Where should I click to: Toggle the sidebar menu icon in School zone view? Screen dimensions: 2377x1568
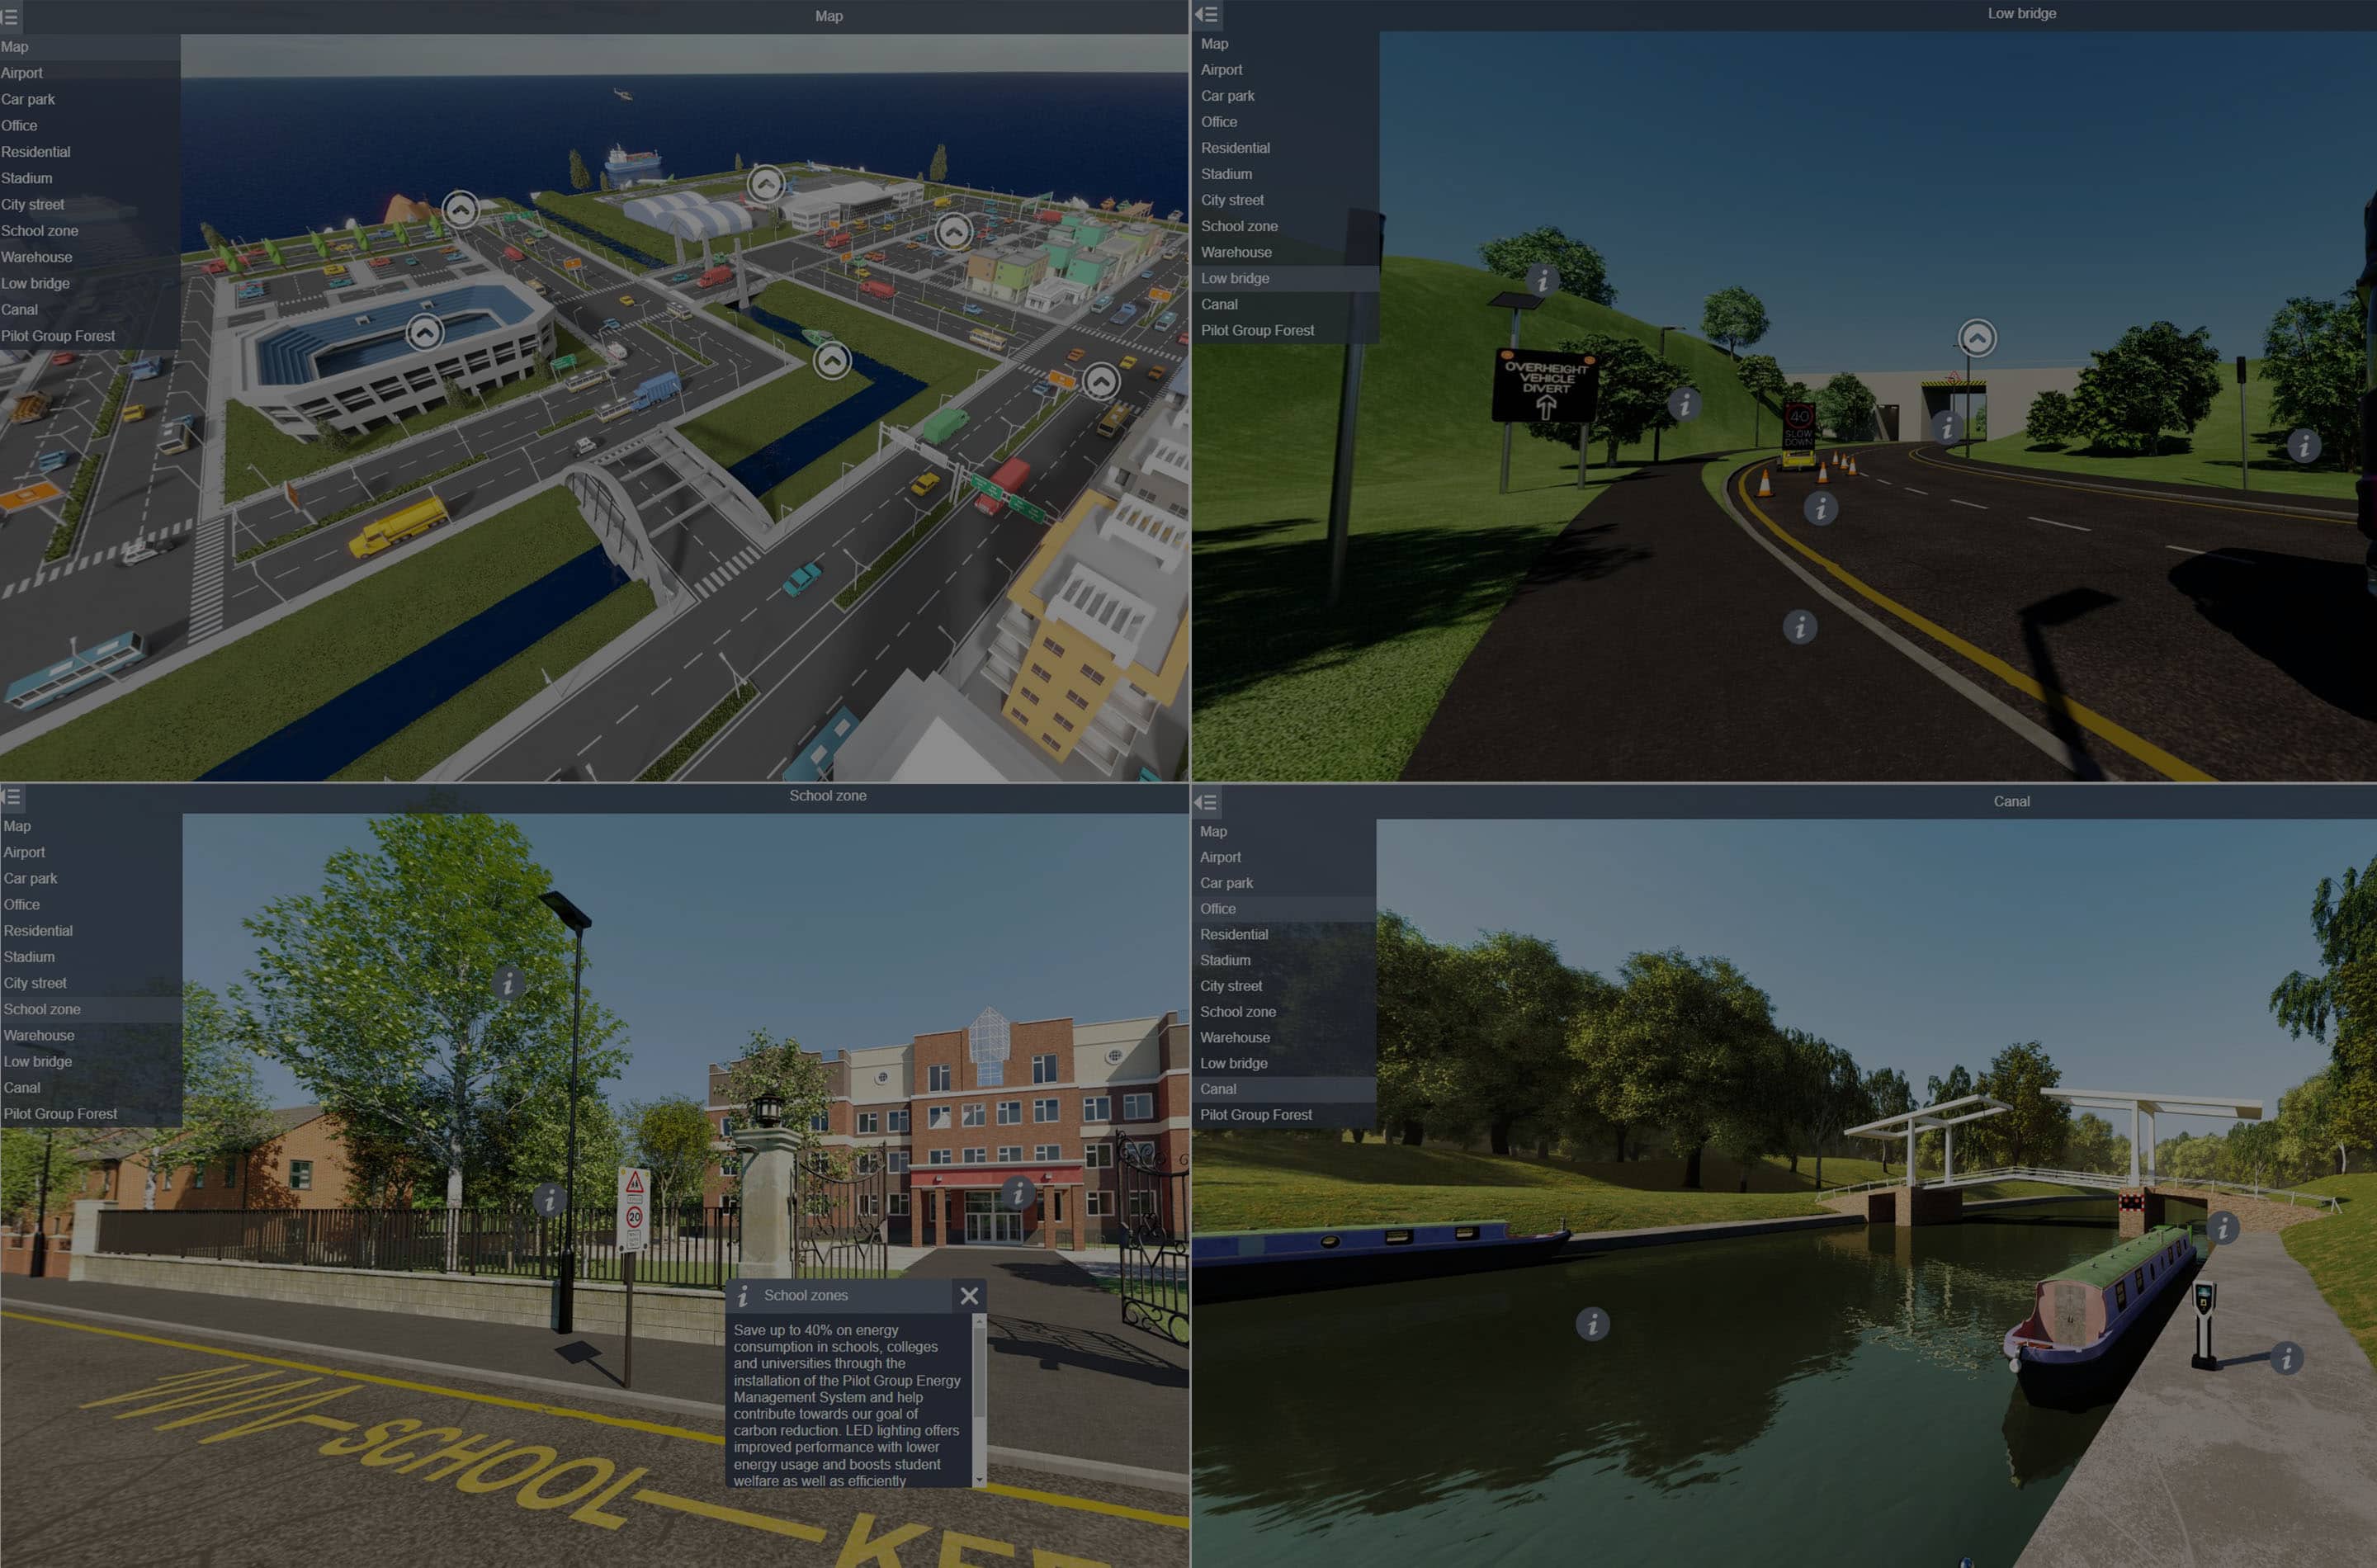tap(11, 797)
